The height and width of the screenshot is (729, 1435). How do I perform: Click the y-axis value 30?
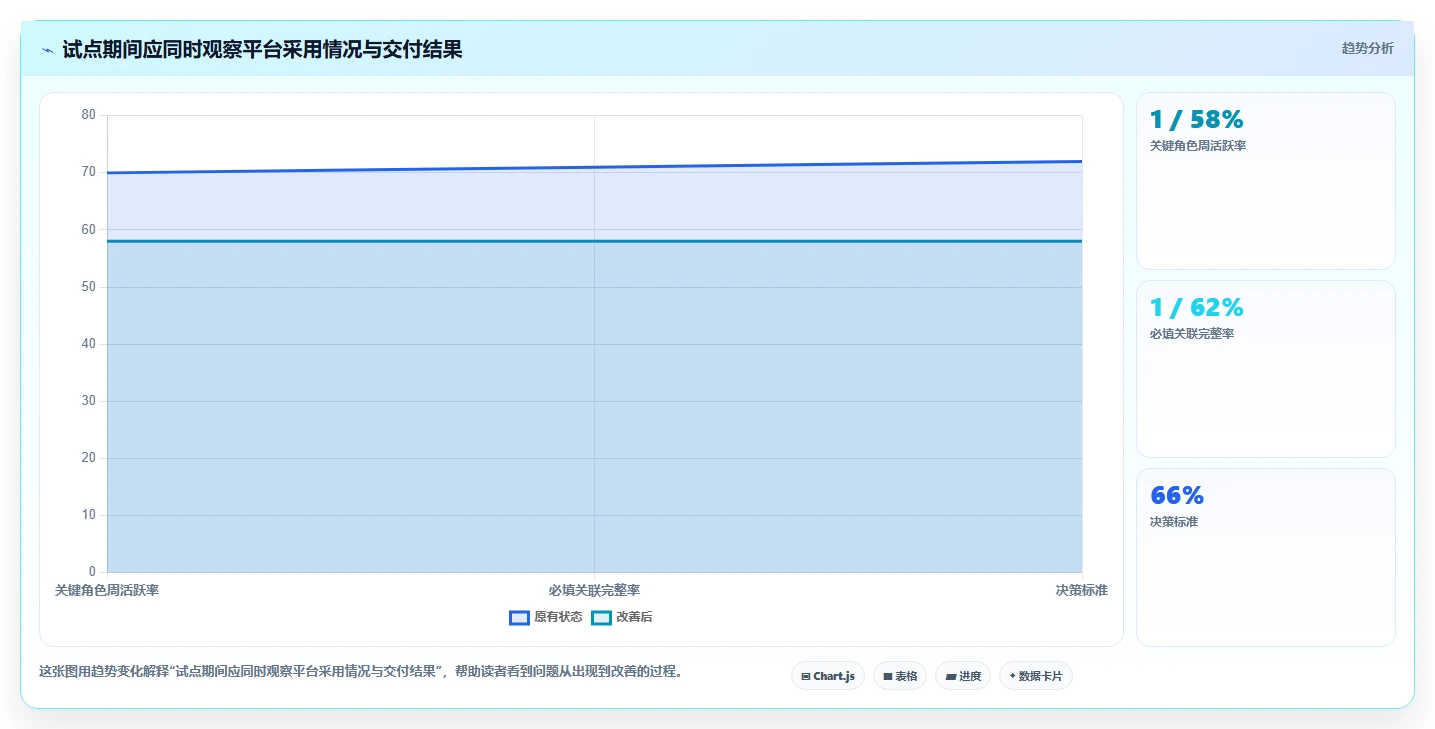pos(88,401)
